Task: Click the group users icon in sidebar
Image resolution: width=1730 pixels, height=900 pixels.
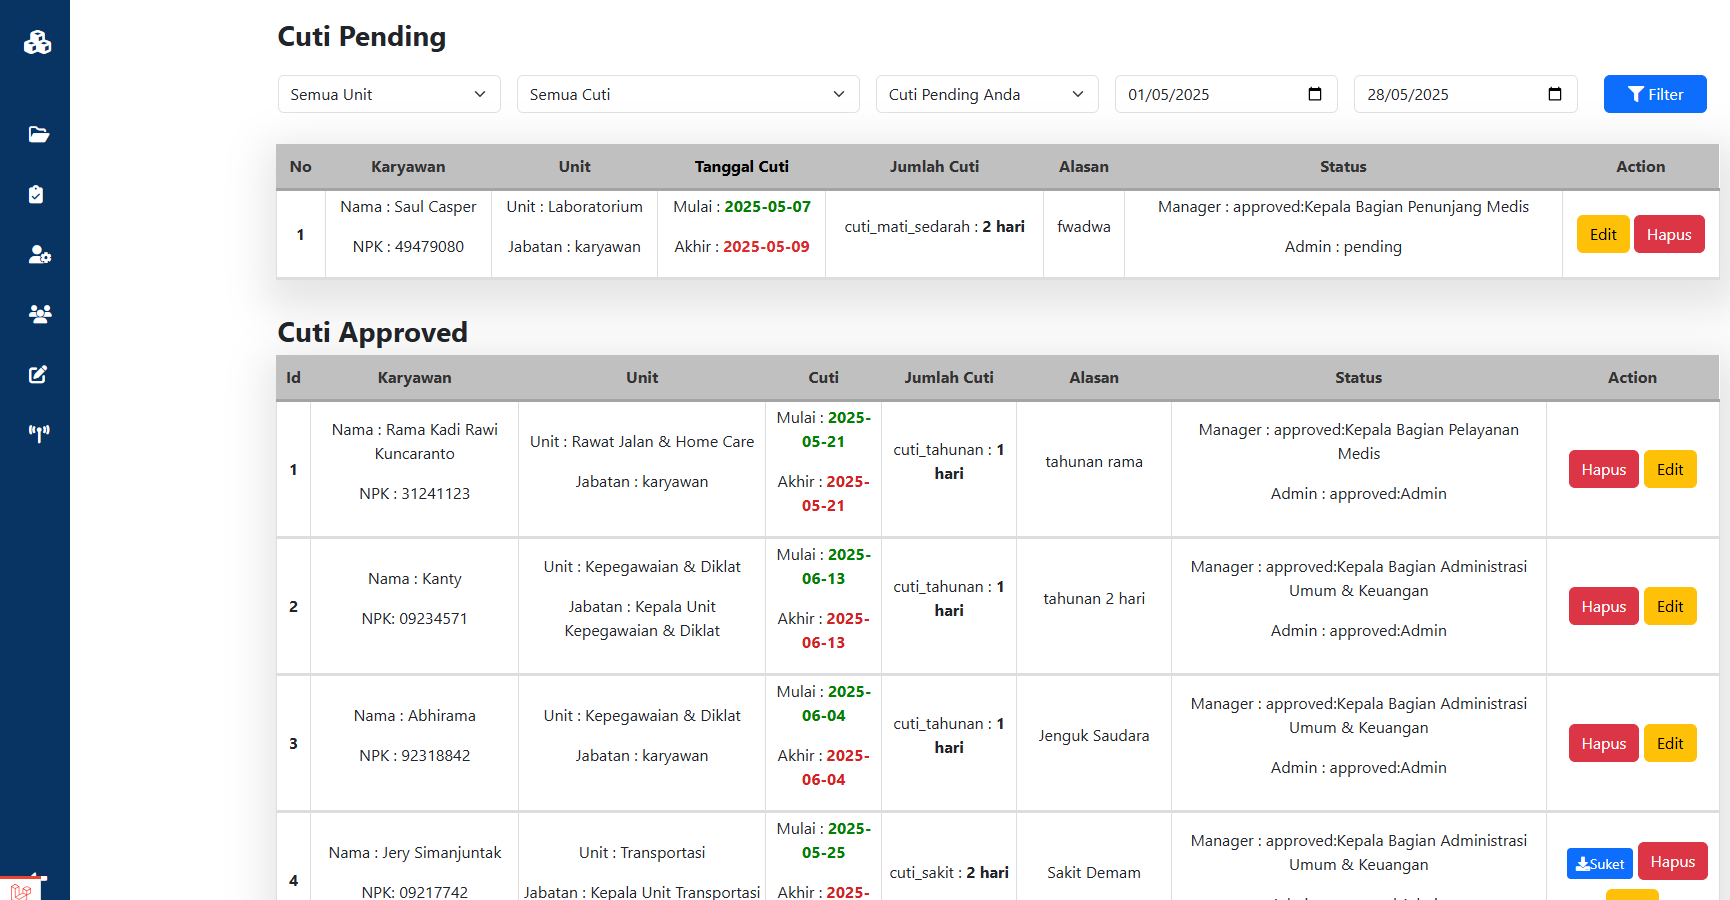Action: (x=39, y=314)
